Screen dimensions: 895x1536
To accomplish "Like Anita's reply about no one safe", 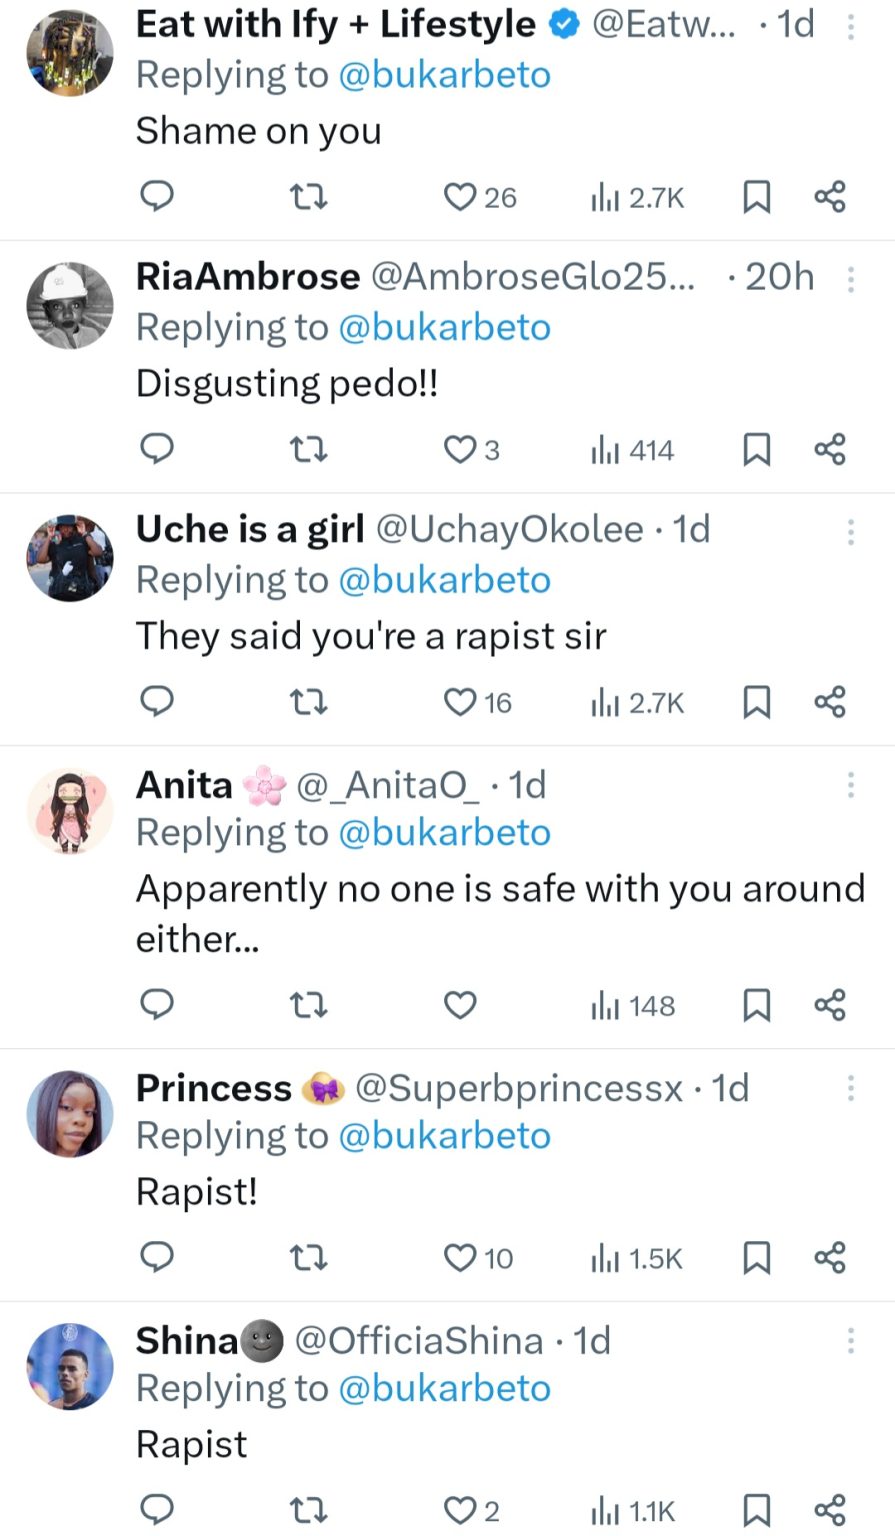I will coord(460,1005).
